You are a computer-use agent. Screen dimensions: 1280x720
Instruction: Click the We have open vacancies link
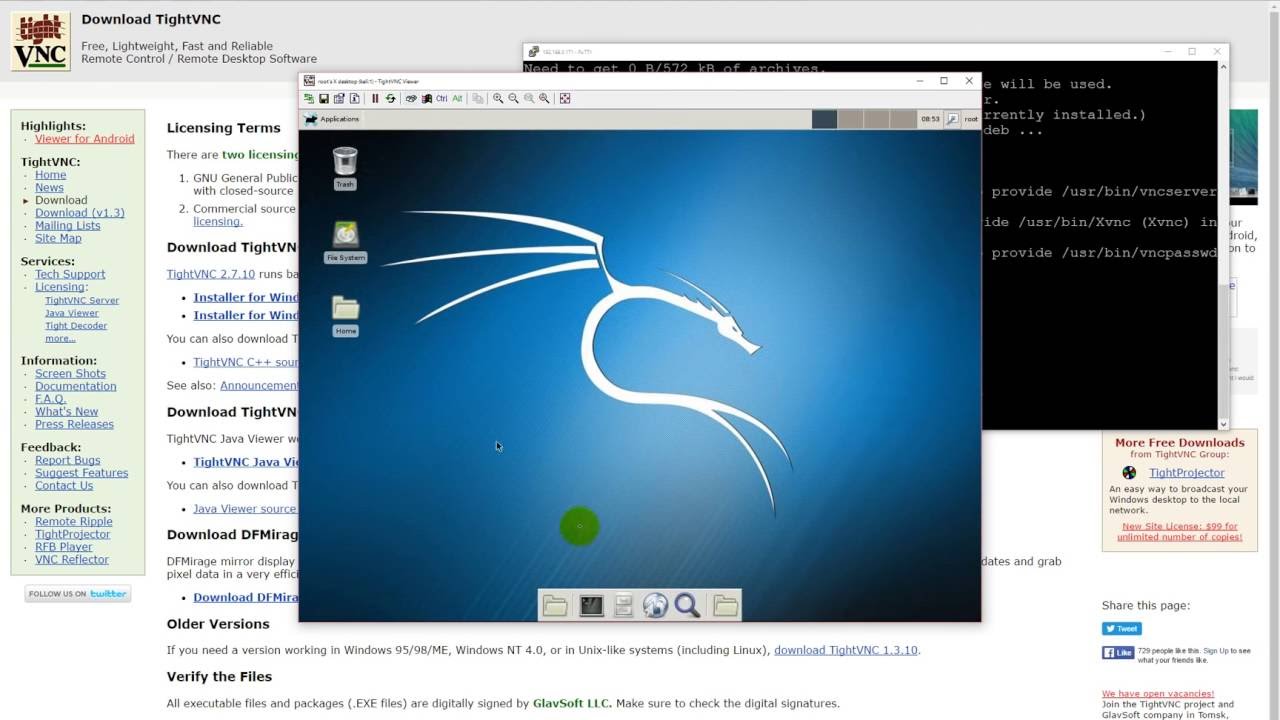1158,693
